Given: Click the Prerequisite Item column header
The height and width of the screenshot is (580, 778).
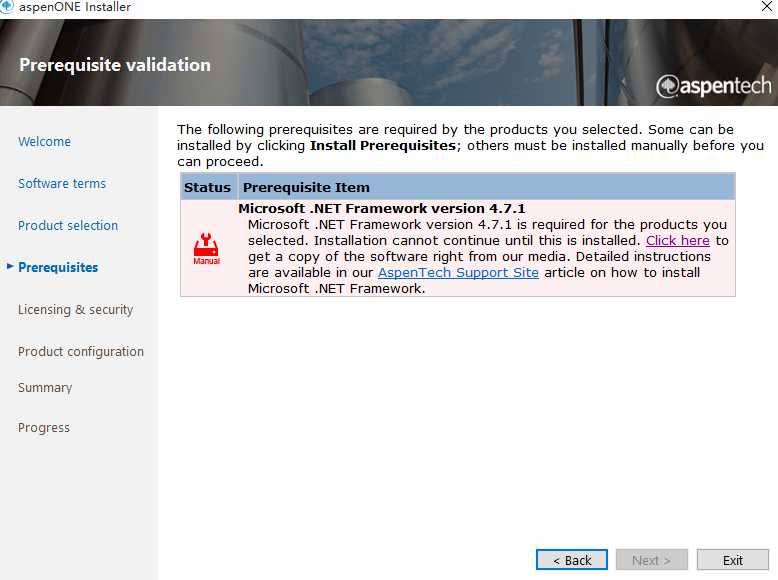Looking at the screenshot, I should click(x=486, y=187).
